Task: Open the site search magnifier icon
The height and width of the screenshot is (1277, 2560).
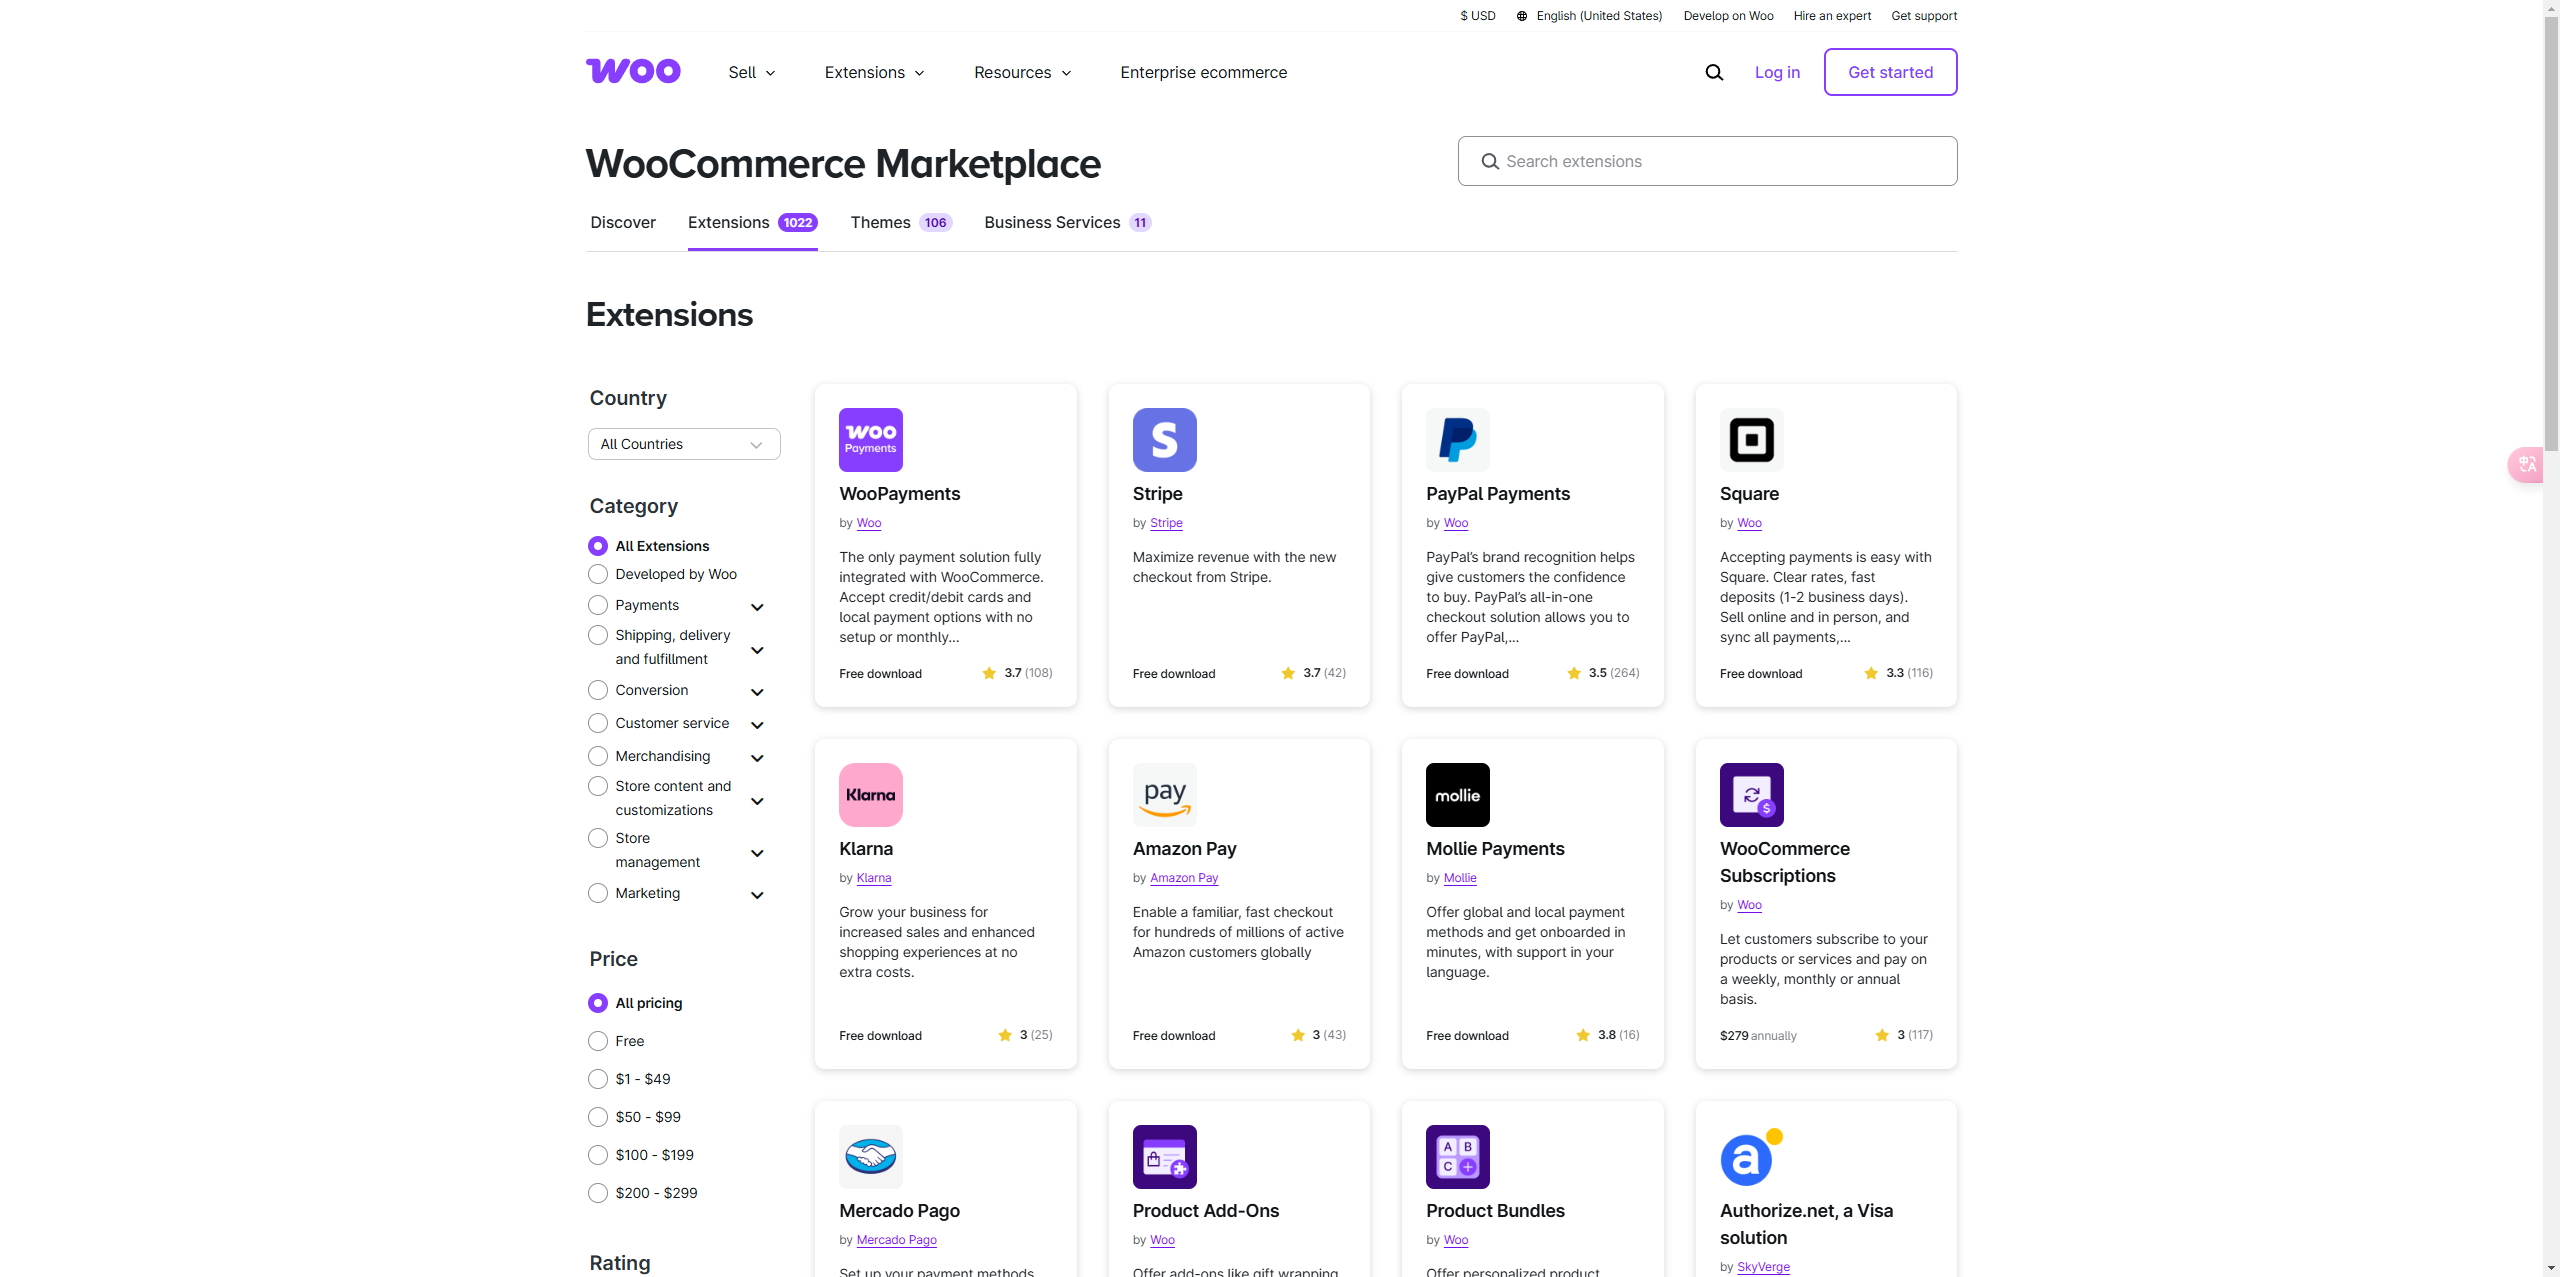Action: click(x=1714, y=72)
